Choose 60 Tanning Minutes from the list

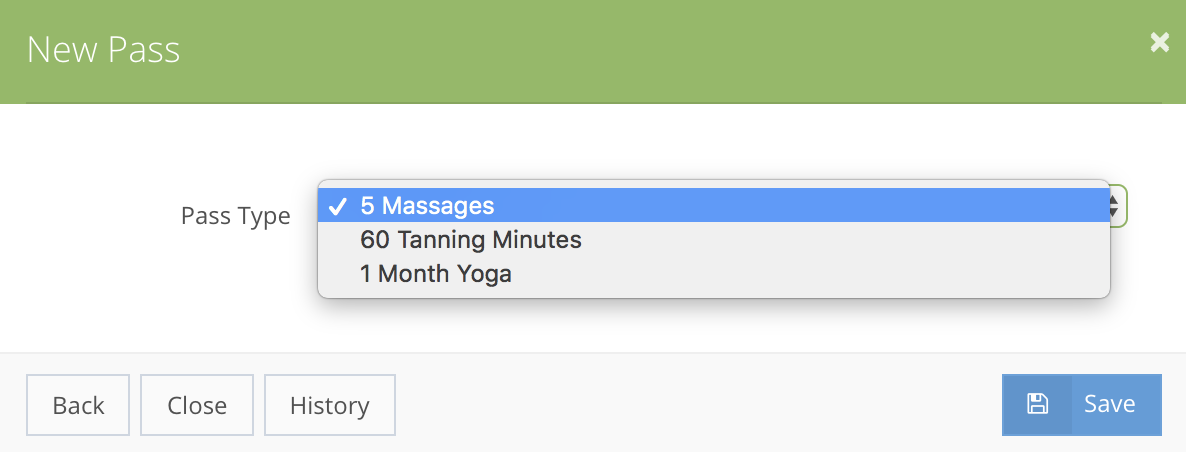coord(713,240)
